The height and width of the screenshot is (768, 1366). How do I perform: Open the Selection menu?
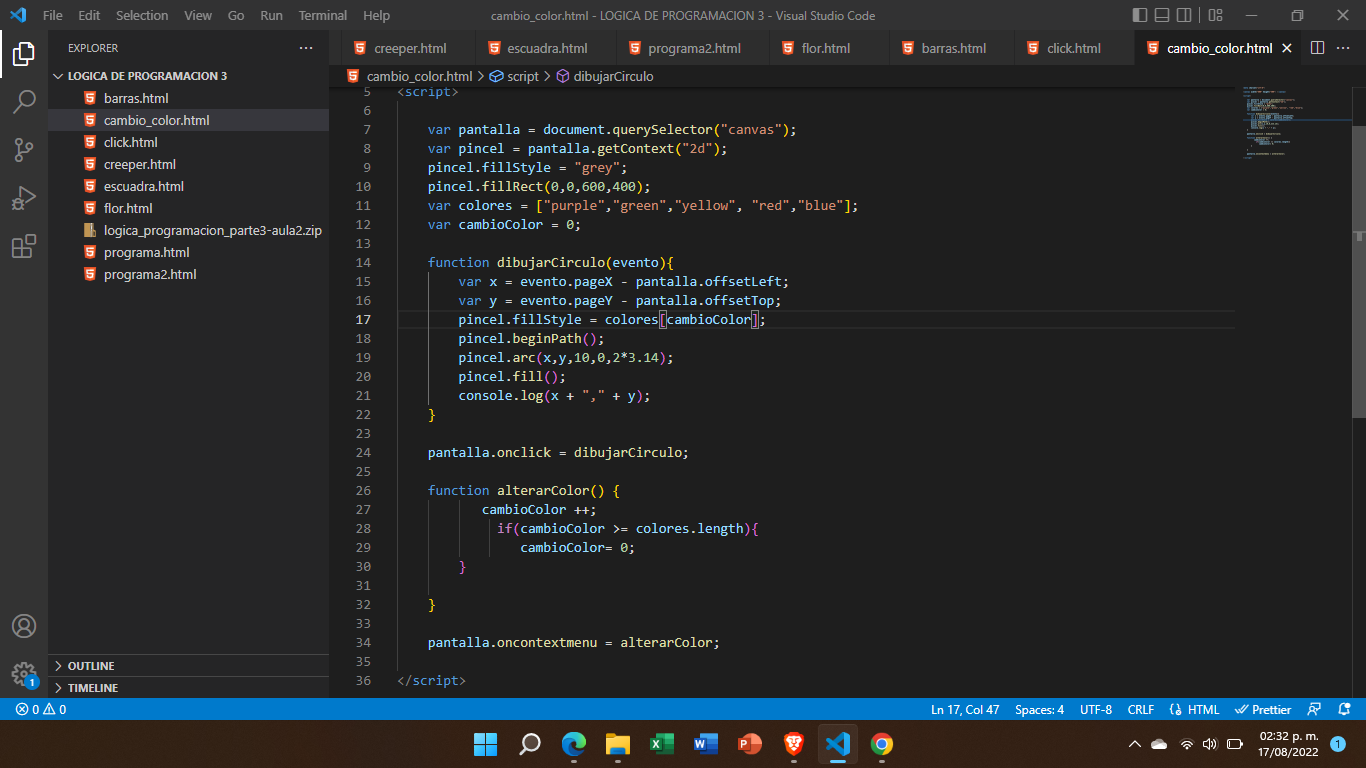(142, 15)
